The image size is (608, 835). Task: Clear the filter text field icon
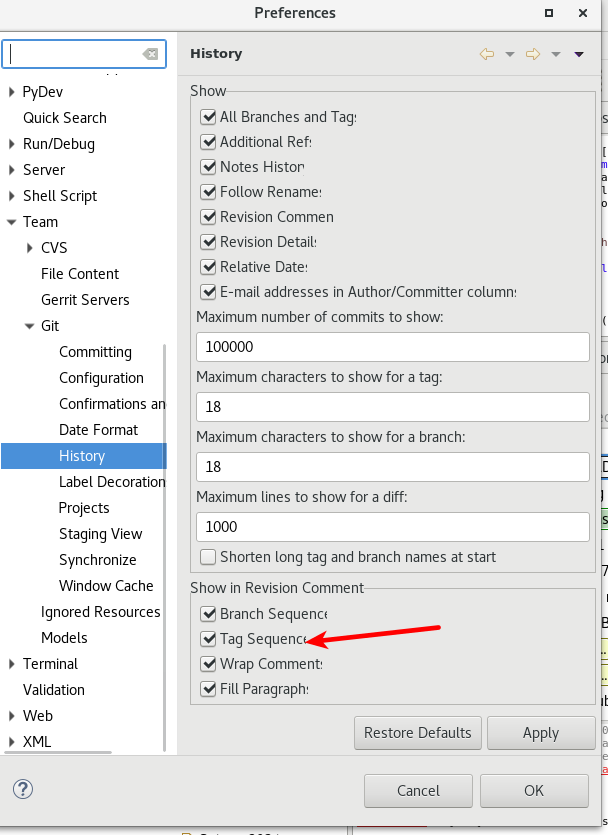tap(150, 54)
